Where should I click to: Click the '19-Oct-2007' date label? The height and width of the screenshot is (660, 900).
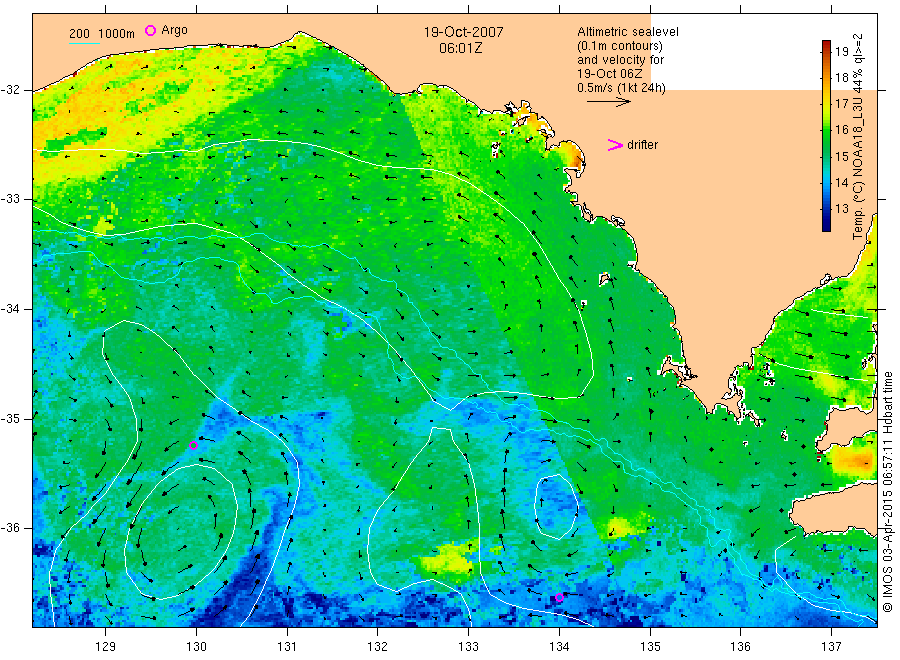[463, 32]
